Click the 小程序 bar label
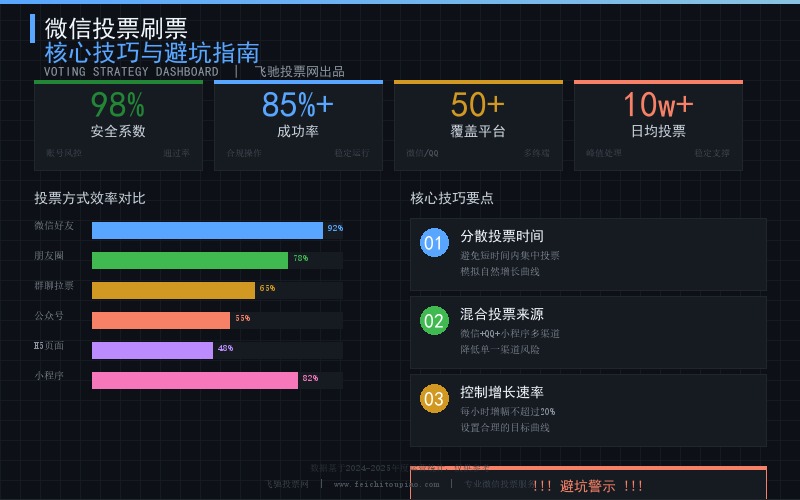This screenshot has width=800, height=500. pyautogui.click(x=49, y=376)
